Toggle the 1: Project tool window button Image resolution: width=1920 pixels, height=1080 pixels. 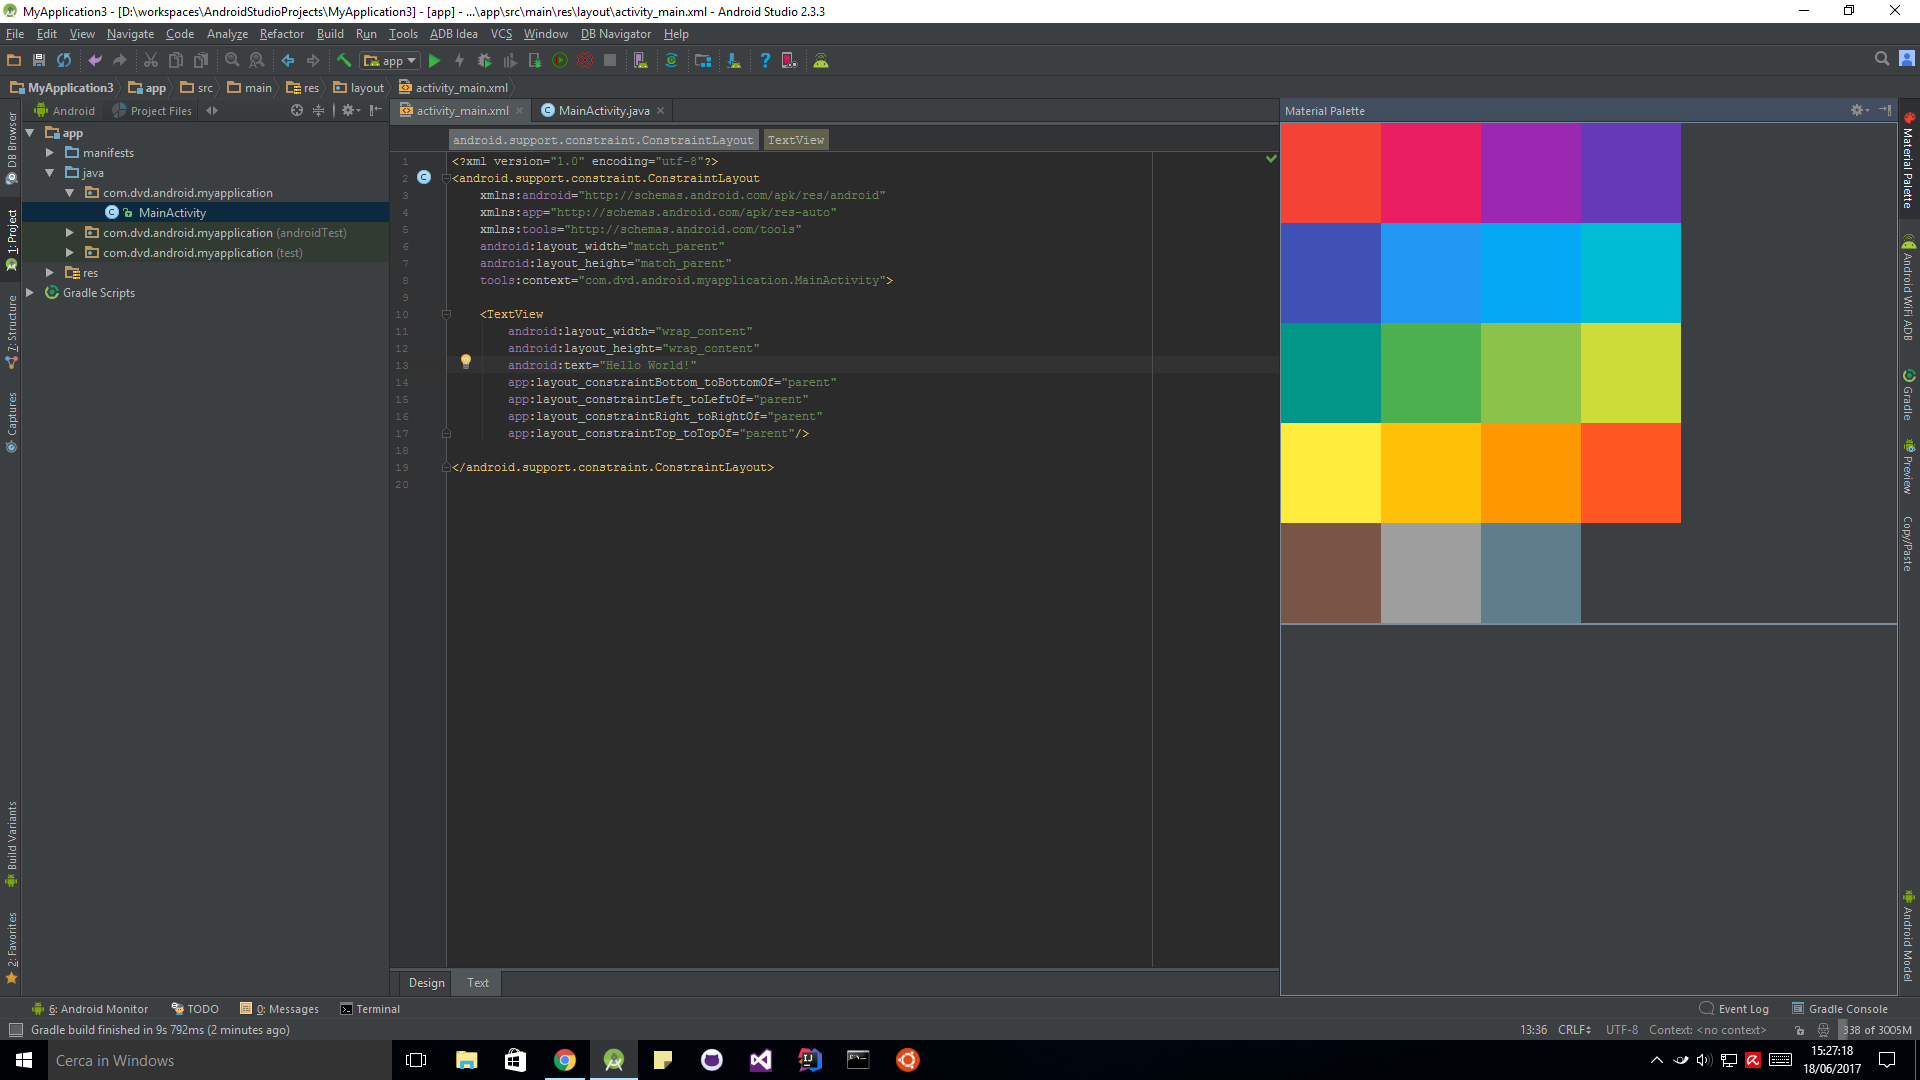coord(12,240)
